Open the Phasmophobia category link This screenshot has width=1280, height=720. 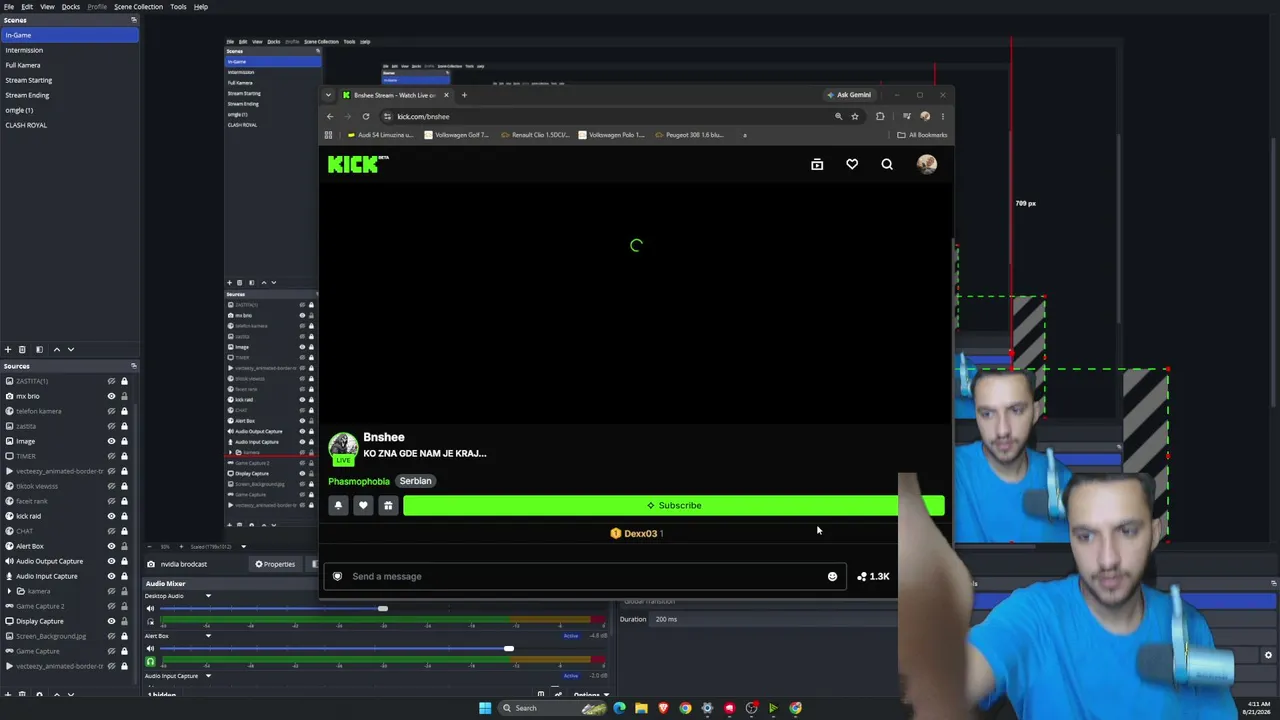click(359, 481)
